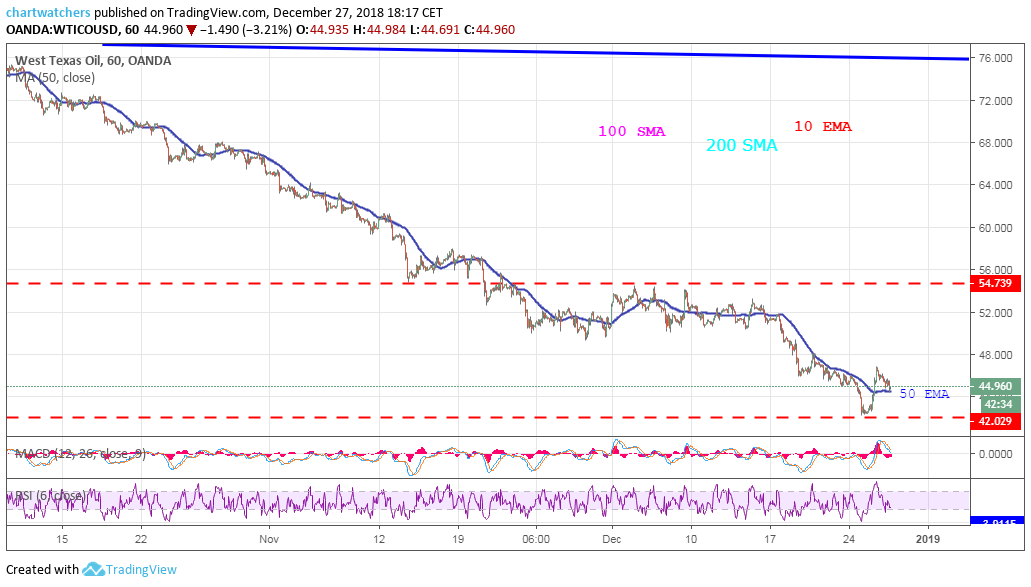Select the RSI (6, close) indicator label
The width and height of the screenshot is (1031, 587).
[x=49, y=495]
